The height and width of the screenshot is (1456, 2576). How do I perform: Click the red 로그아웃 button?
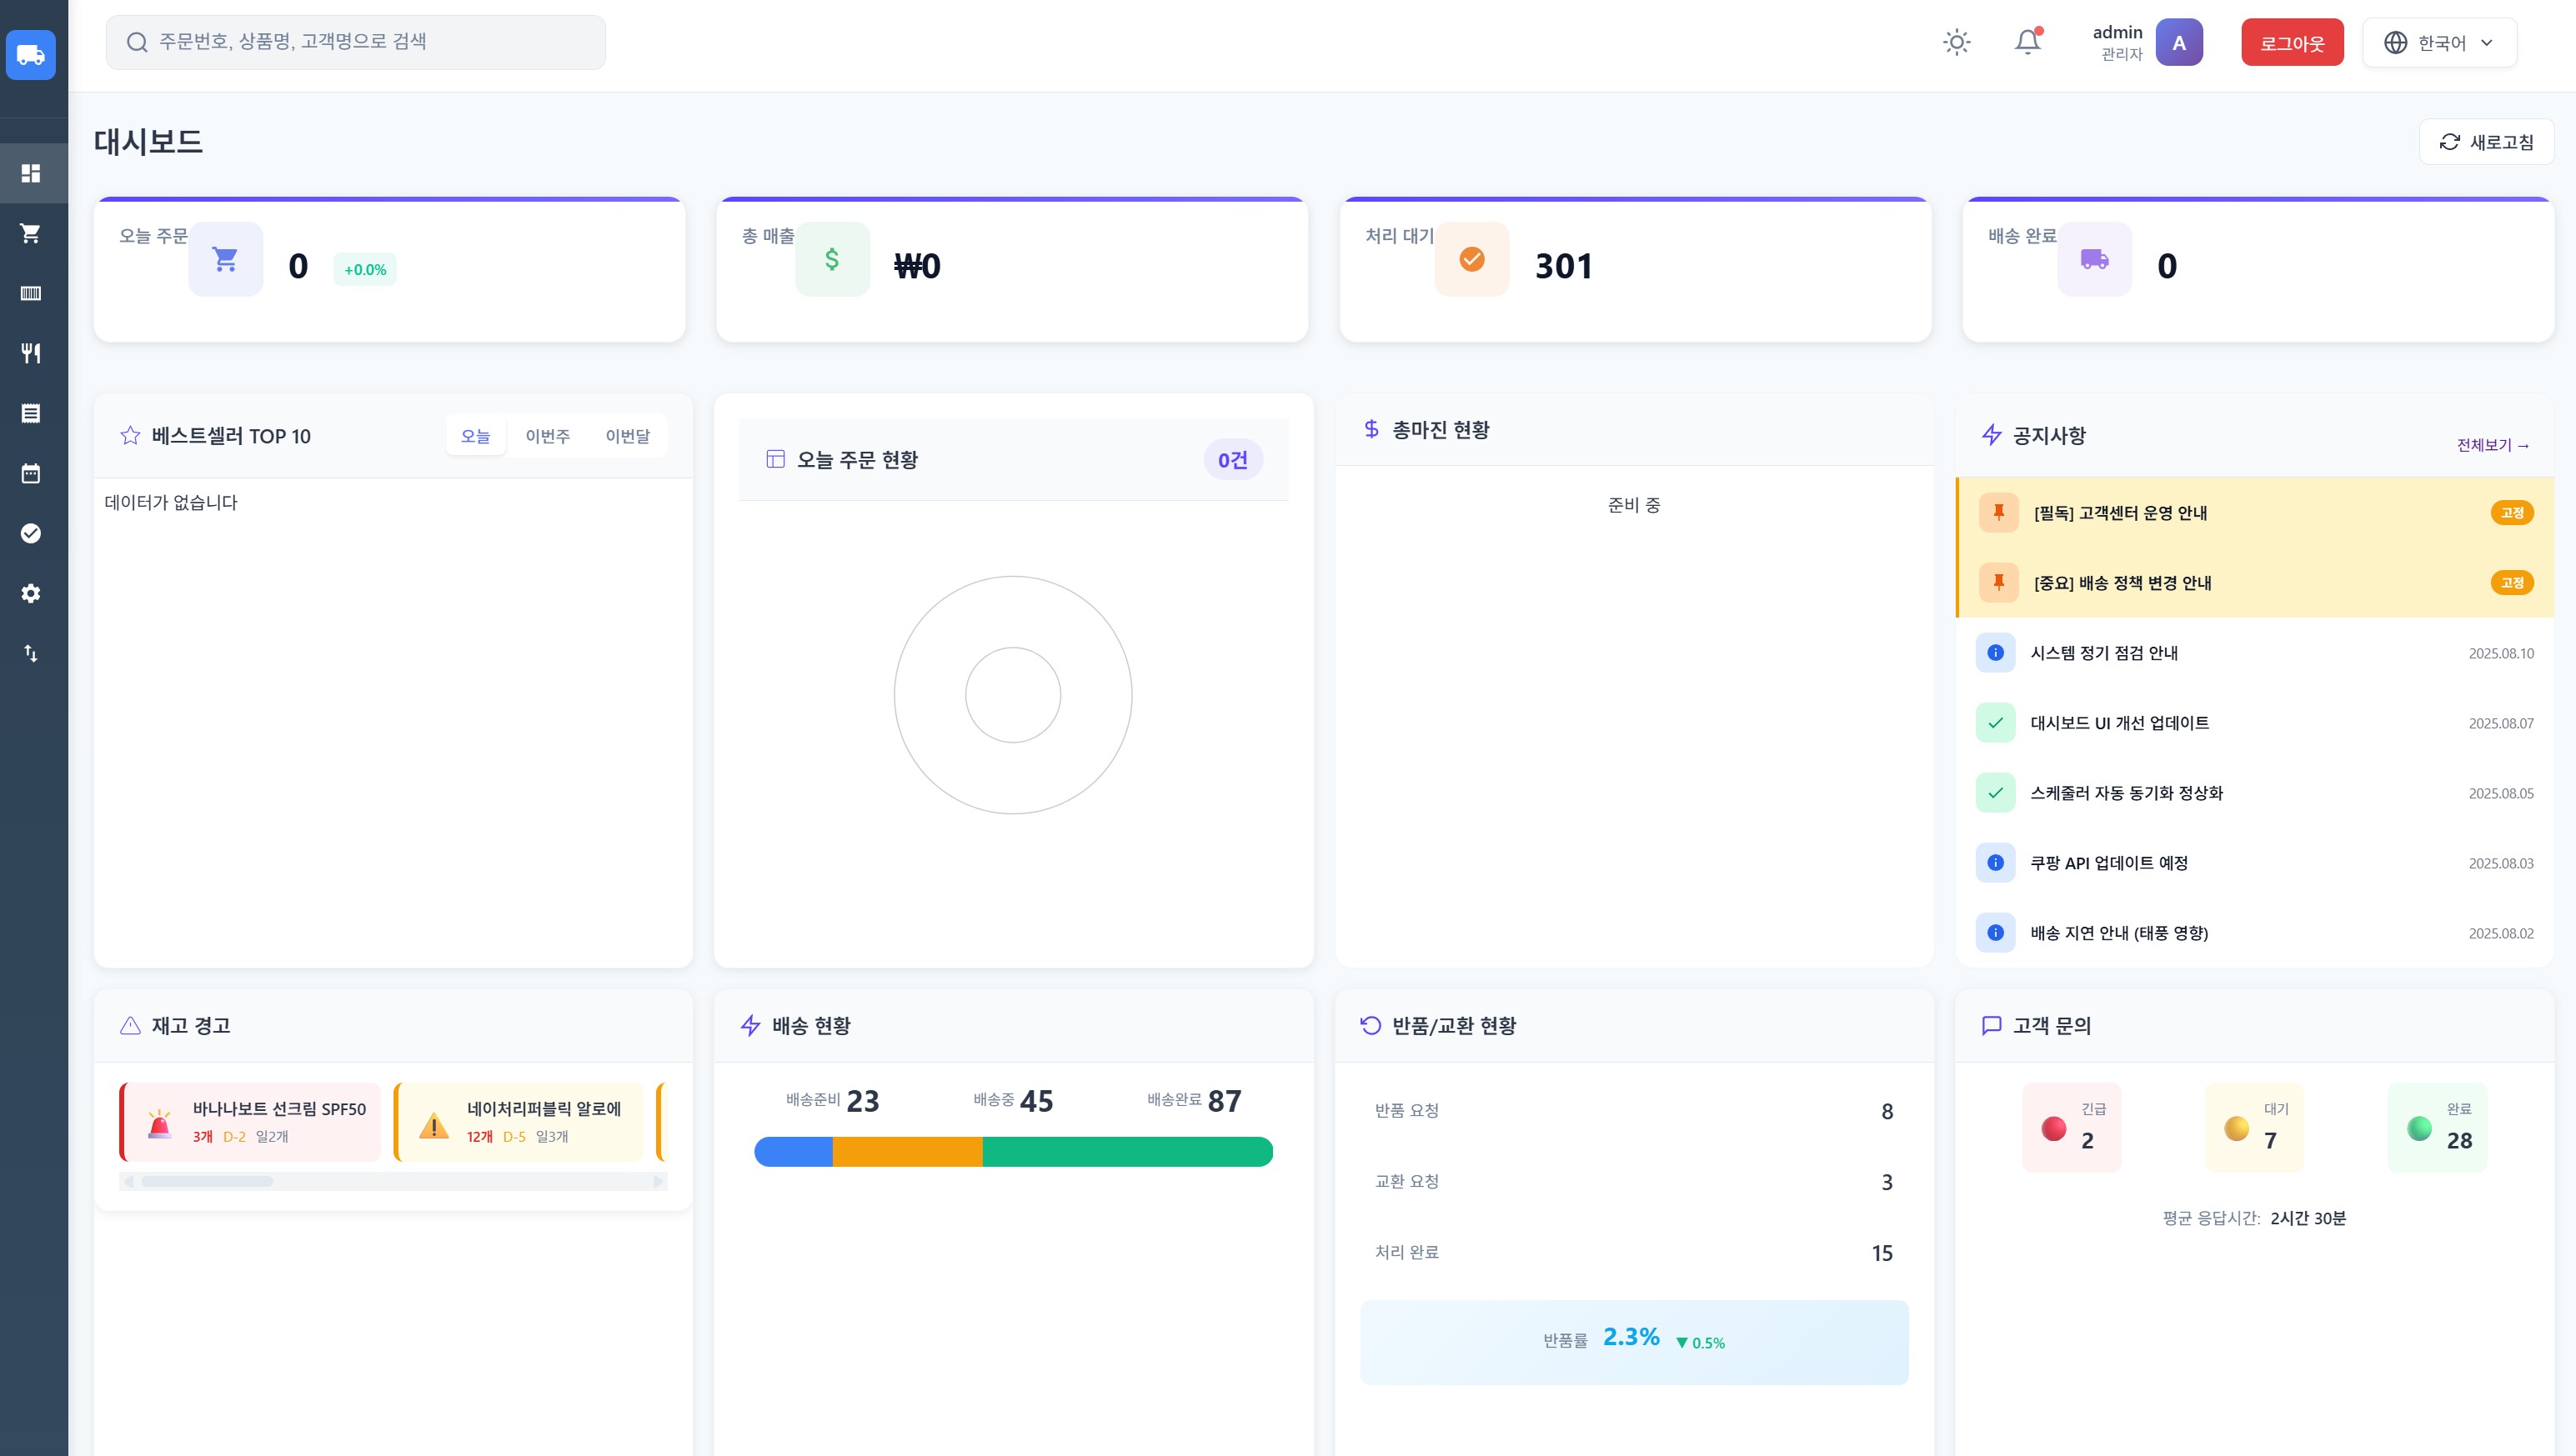[2291, 43]
